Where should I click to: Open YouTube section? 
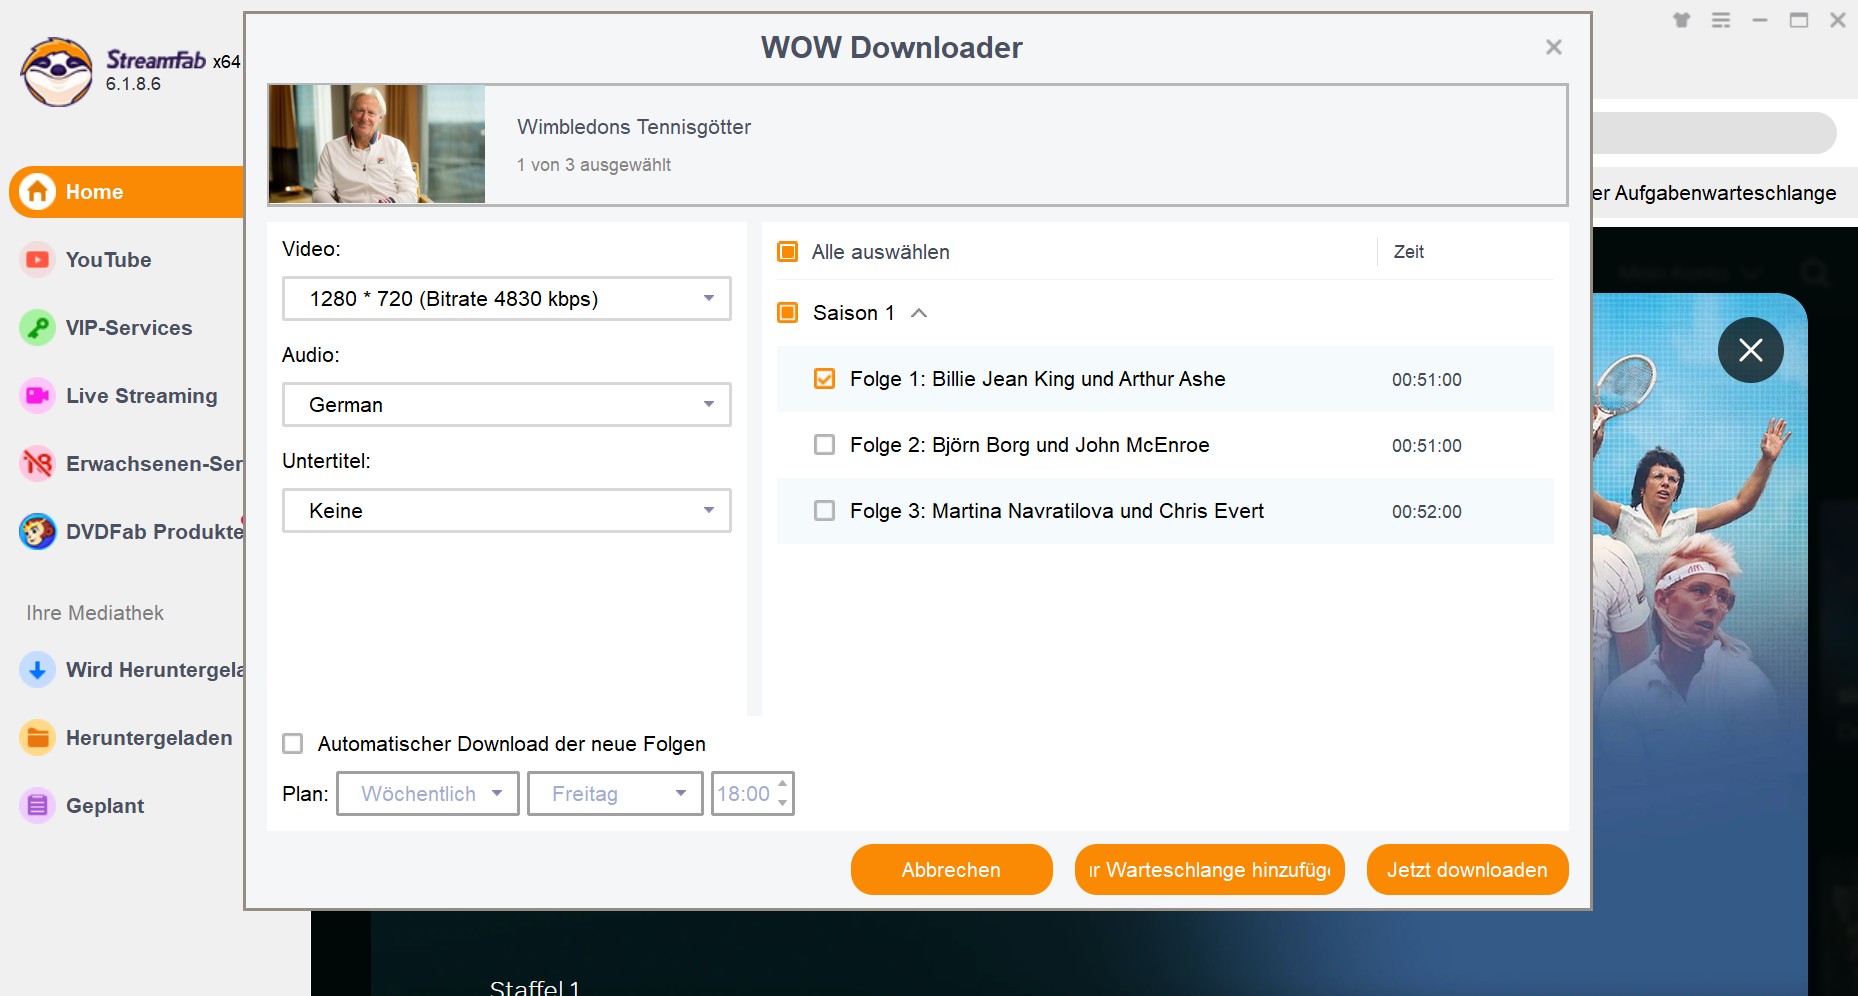[x=108, y=260]
